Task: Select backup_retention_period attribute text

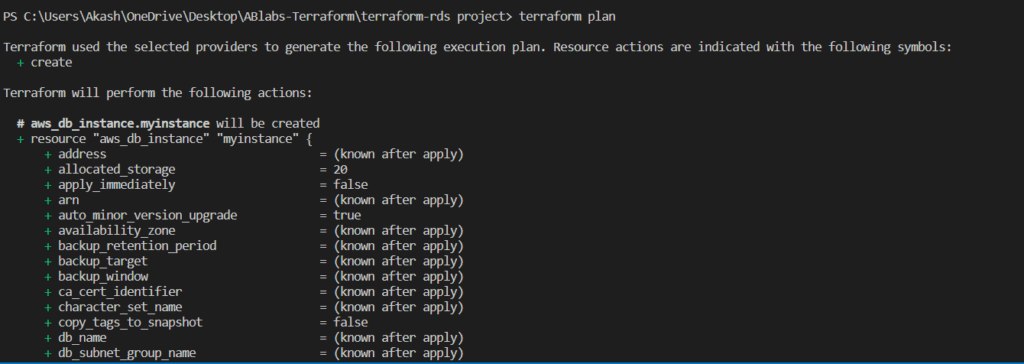Action: [x=137, y=246]
